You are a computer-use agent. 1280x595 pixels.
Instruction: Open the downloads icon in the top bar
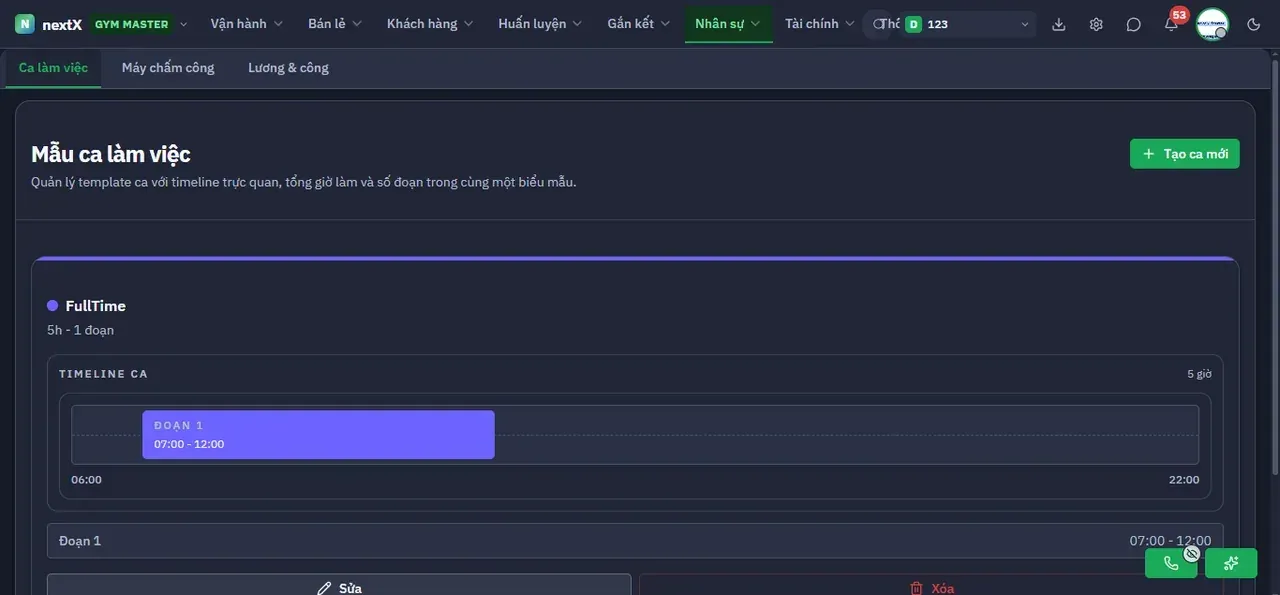tap(1059, 24)
